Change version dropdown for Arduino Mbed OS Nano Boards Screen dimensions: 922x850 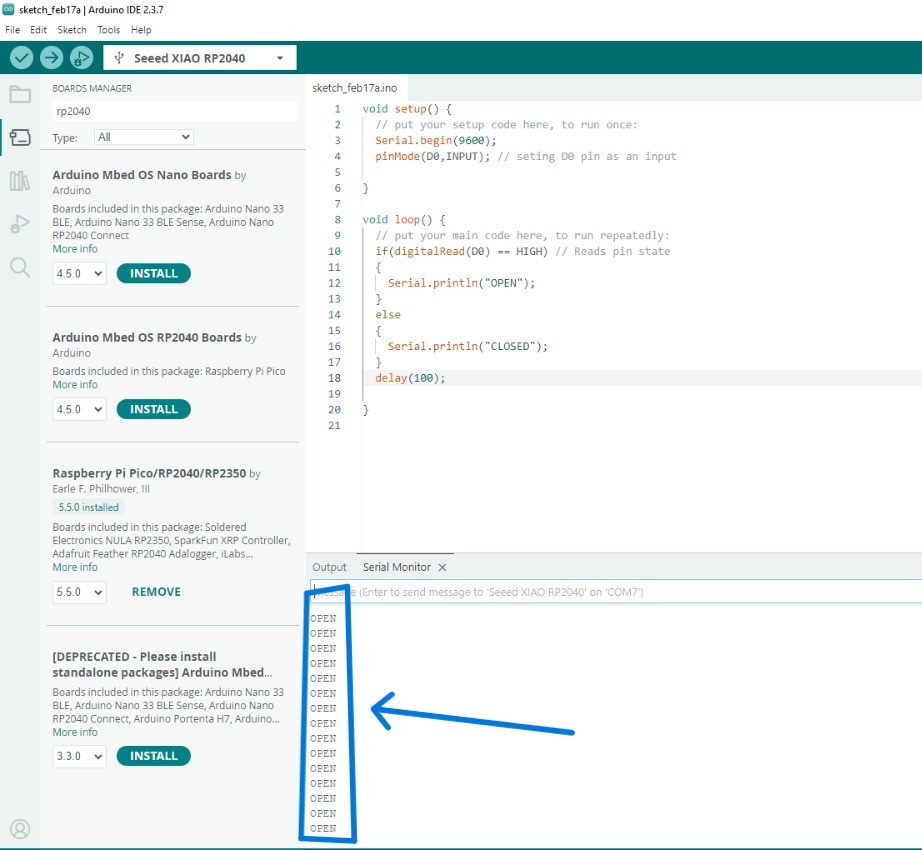point(78,273)
